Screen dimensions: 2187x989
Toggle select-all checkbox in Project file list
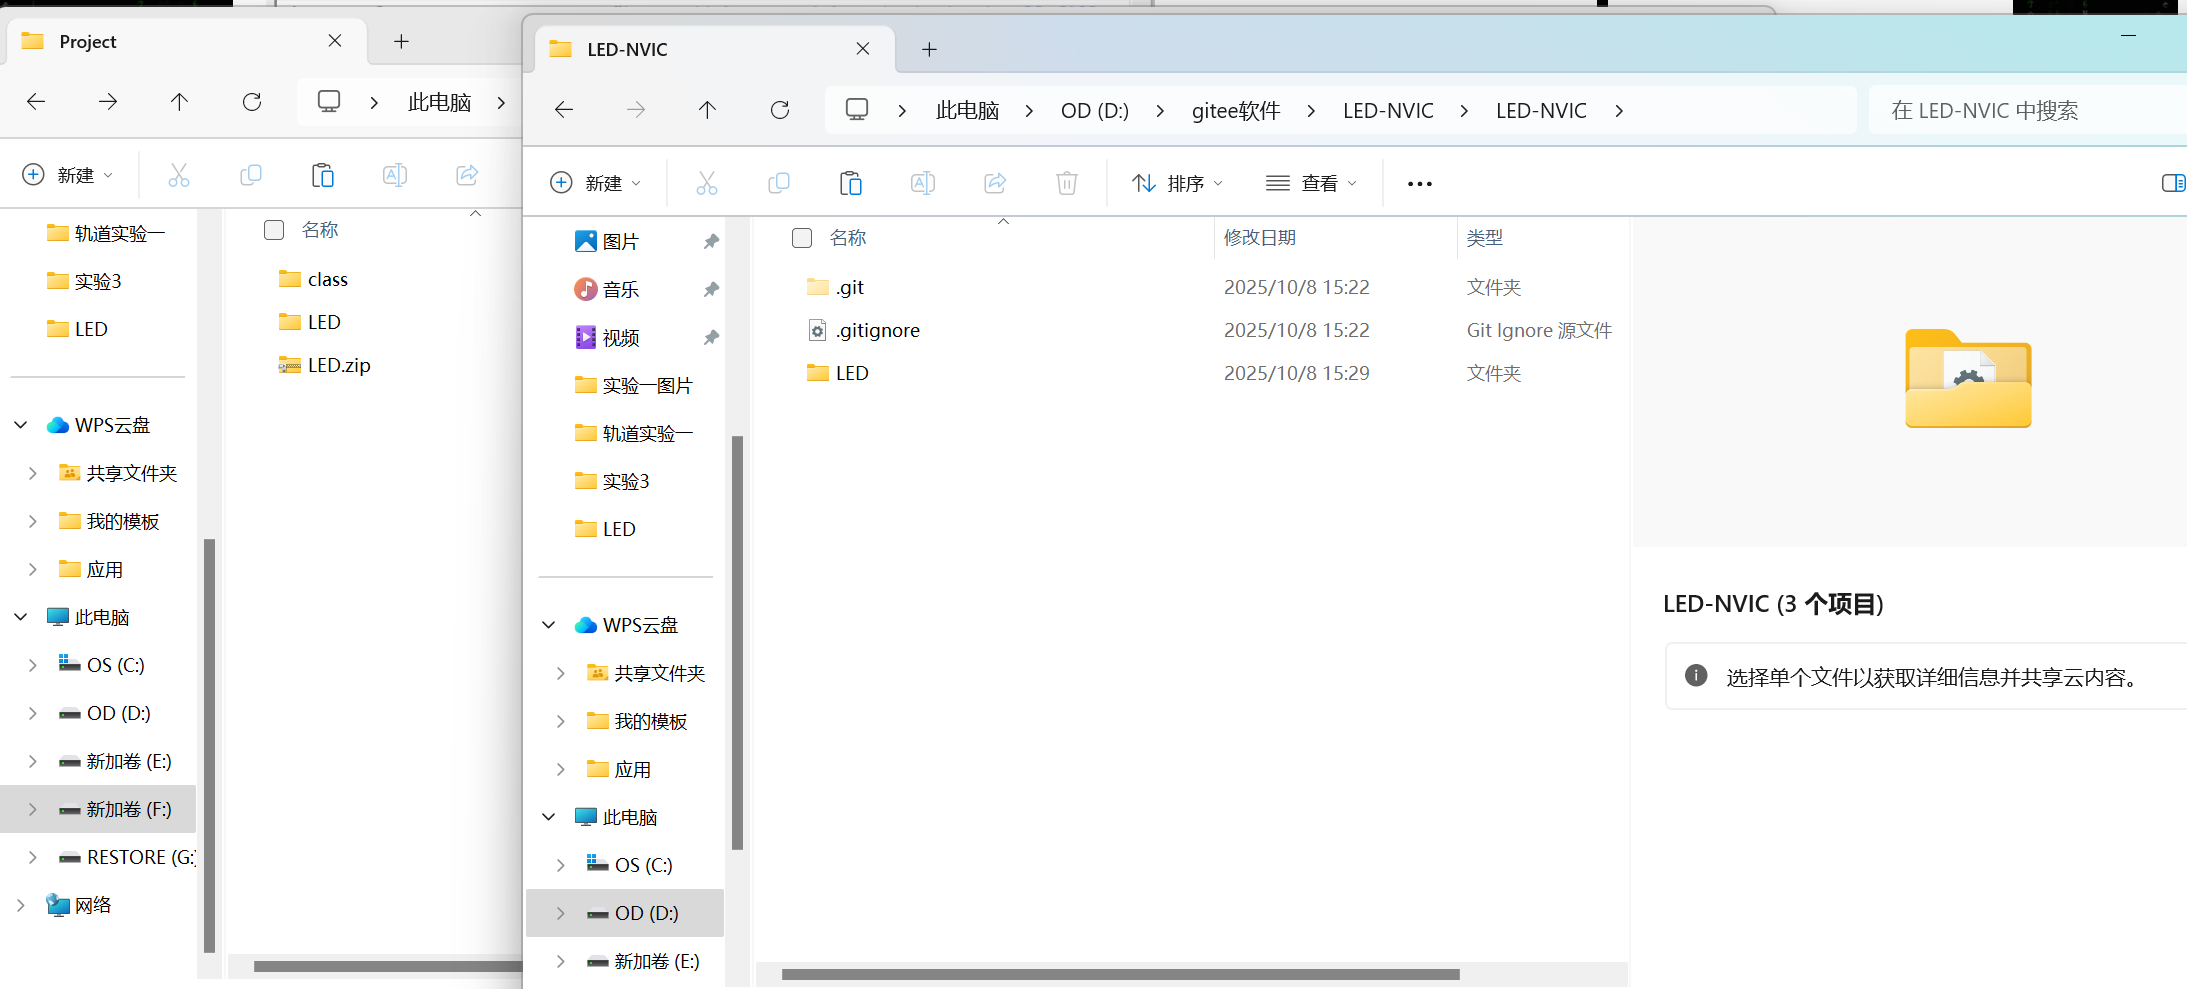pyautogui.click(x=274, y=230)
